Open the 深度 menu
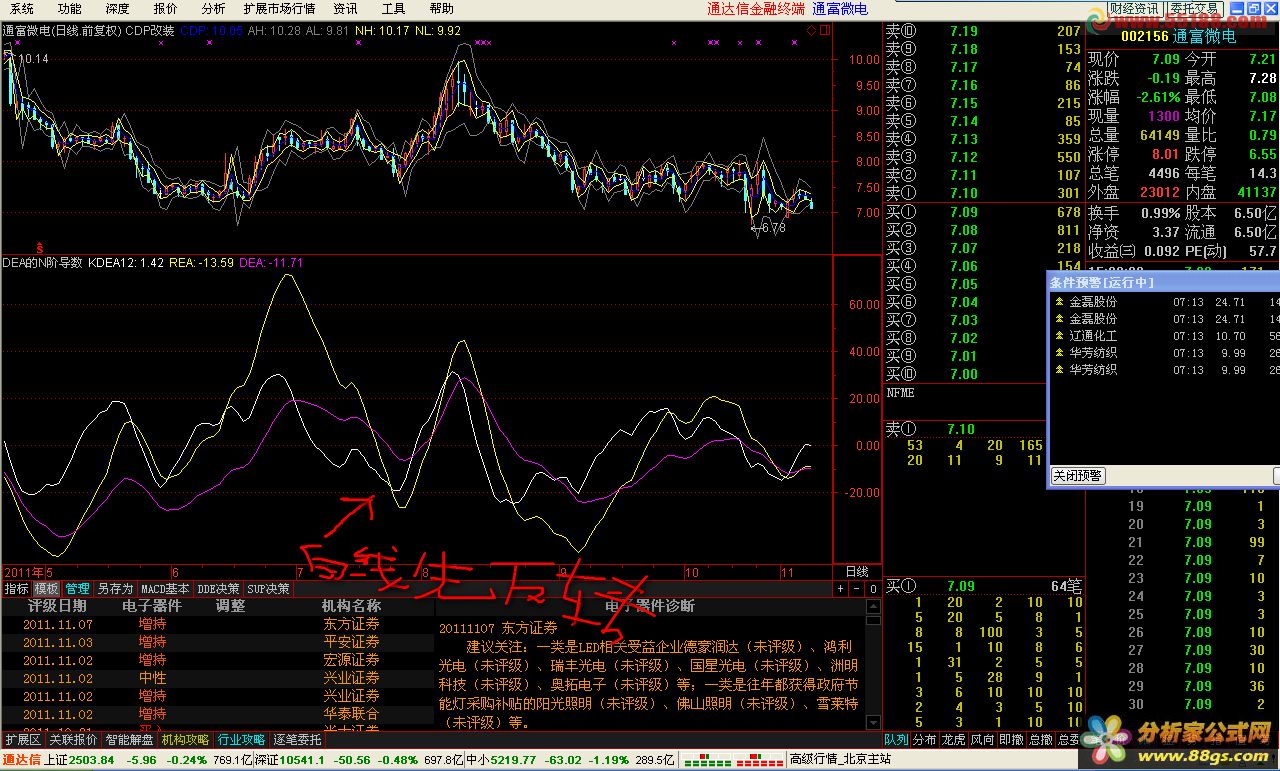 [x=117, y=8]
